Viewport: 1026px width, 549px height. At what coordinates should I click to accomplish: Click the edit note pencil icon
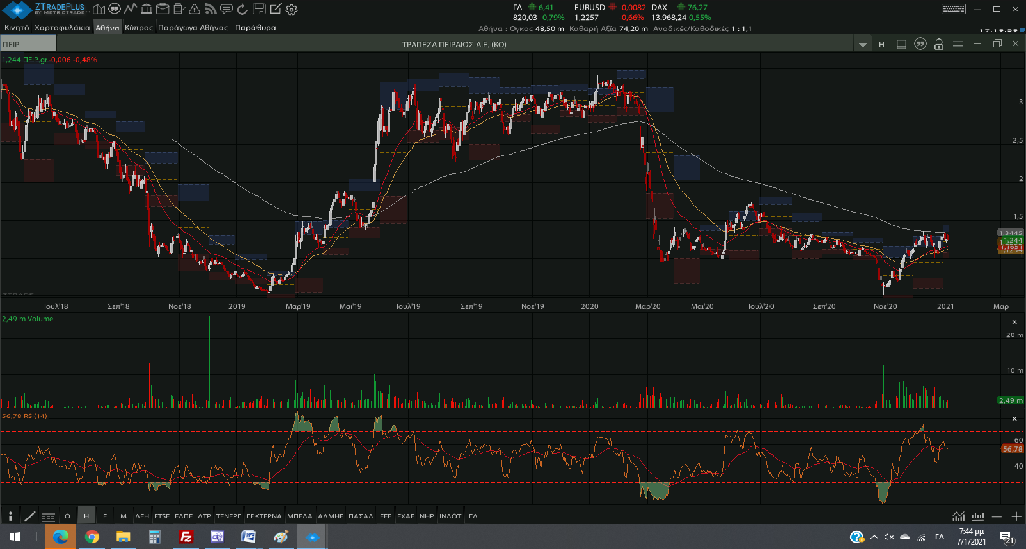click(275, 9)
